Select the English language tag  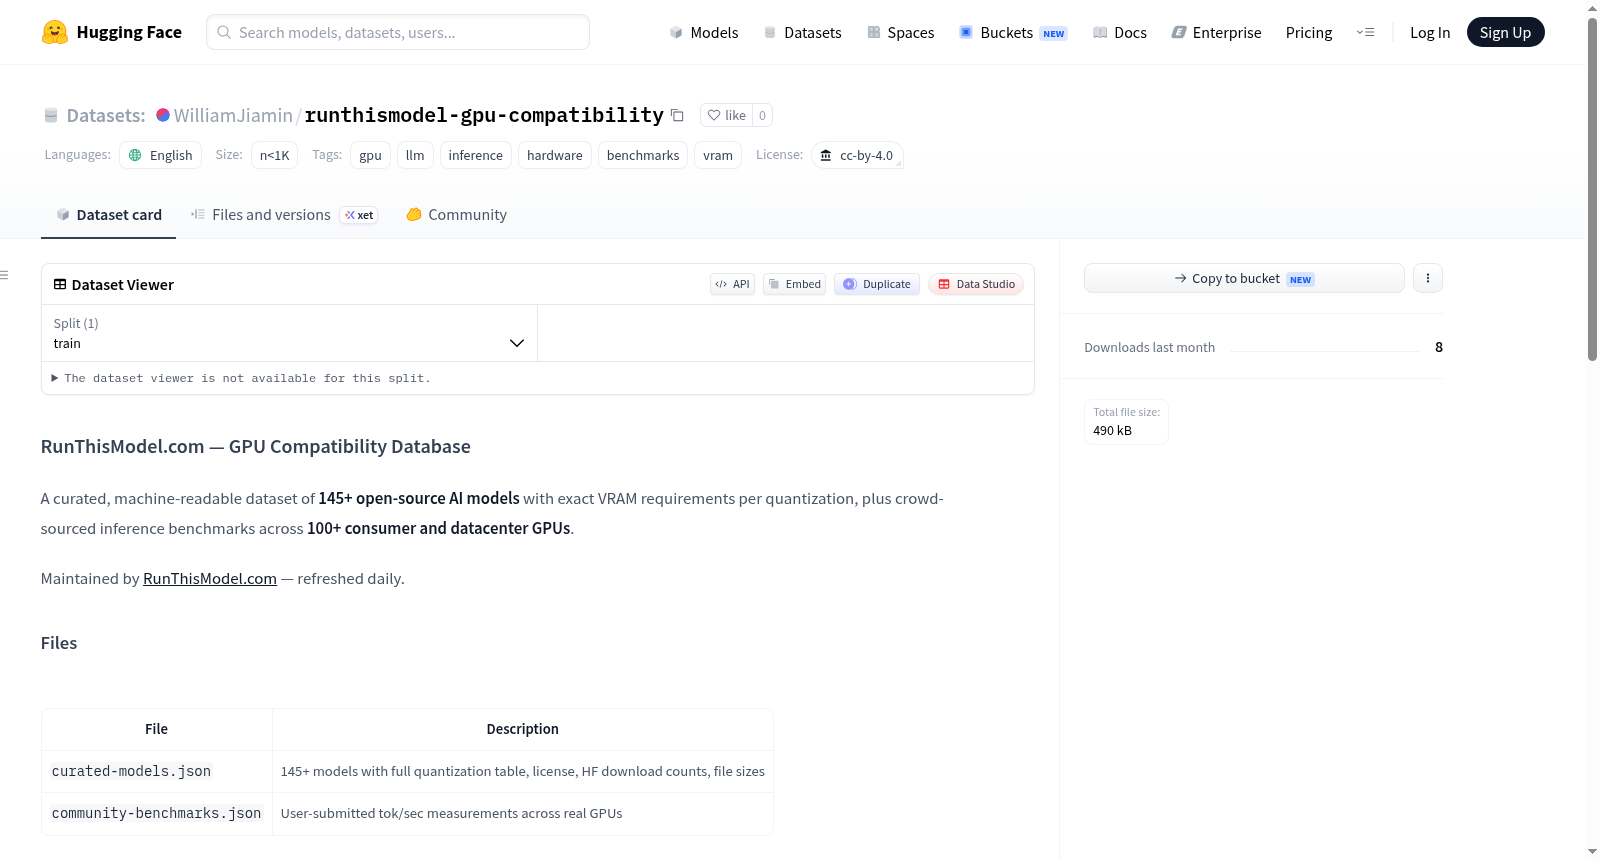pyautogui.click(x=160, y=155)
